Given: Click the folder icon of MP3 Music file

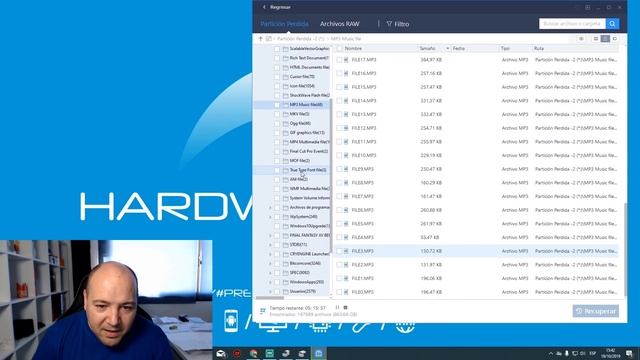Looking at the screenshot, I should 286,105.
